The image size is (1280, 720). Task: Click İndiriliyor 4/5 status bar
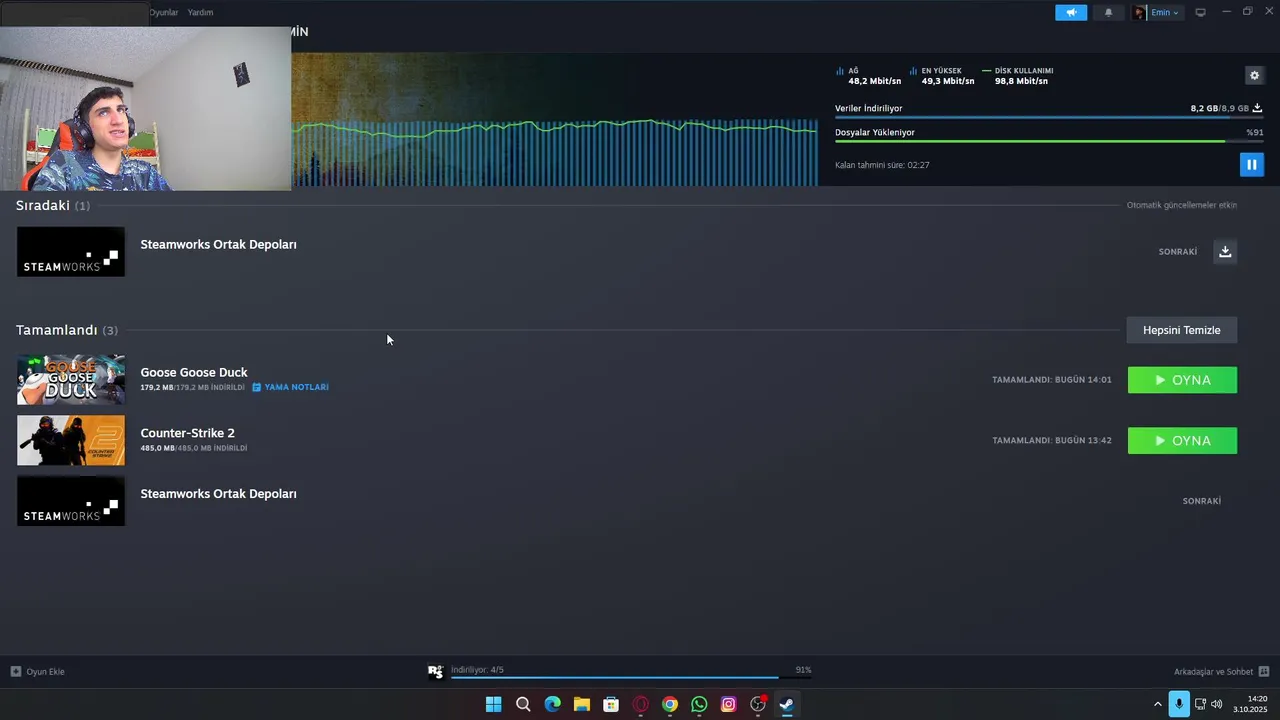pos(630,672)
